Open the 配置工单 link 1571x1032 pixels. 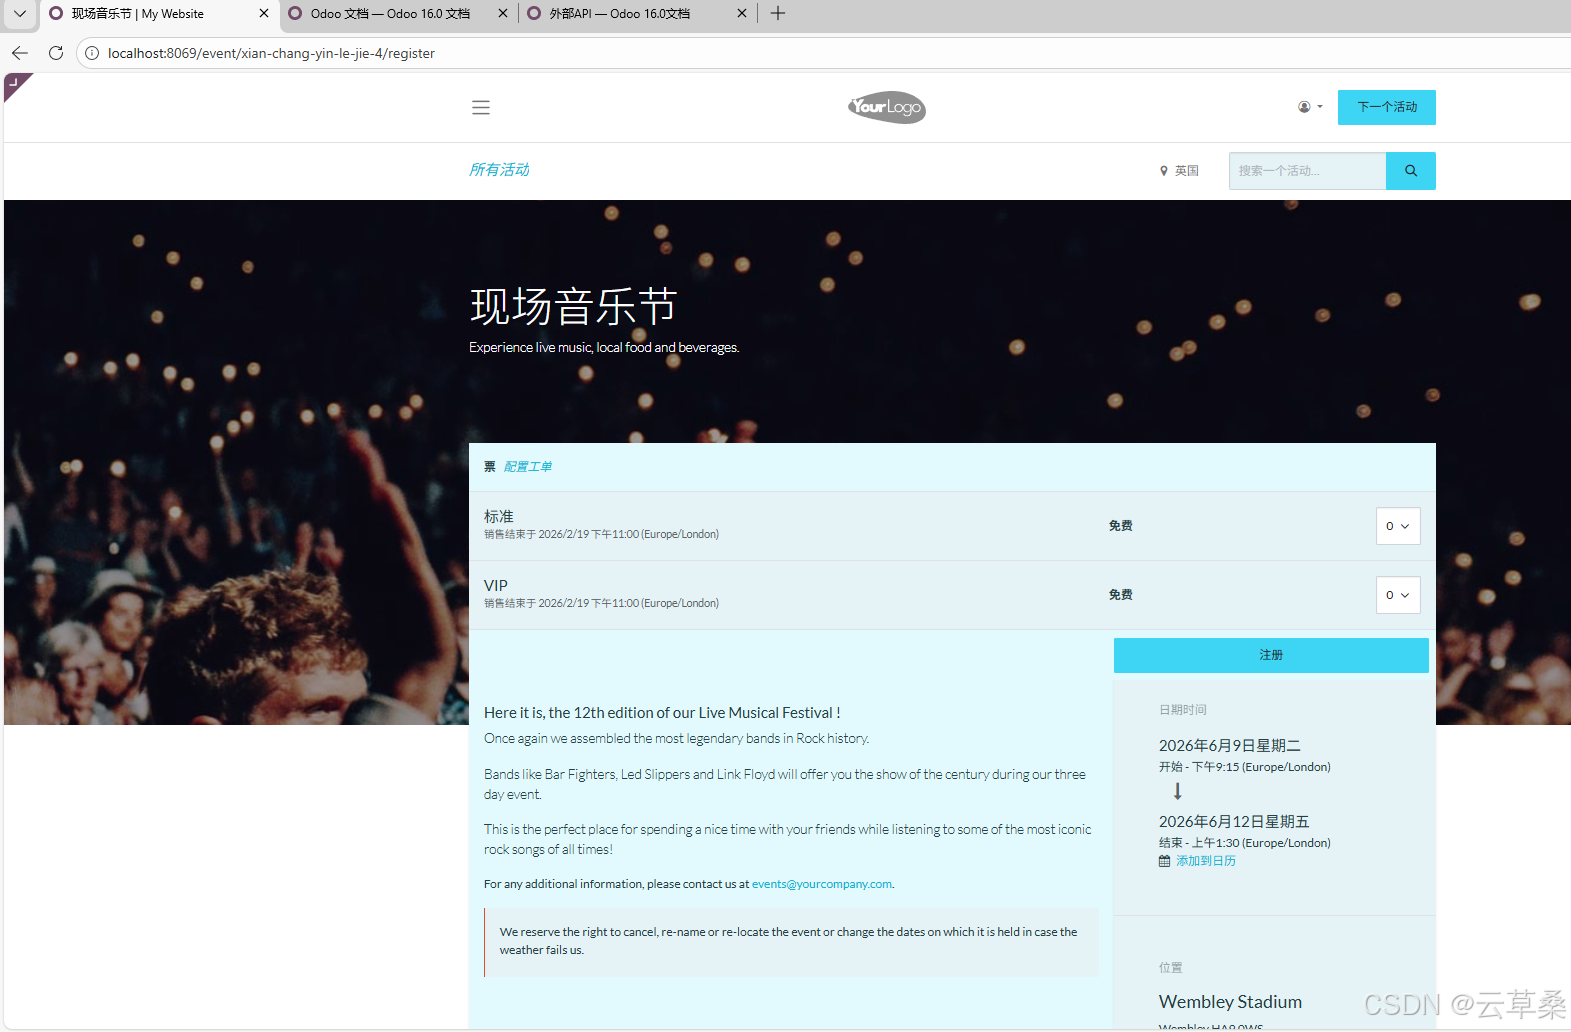click(x=528, y=467)
